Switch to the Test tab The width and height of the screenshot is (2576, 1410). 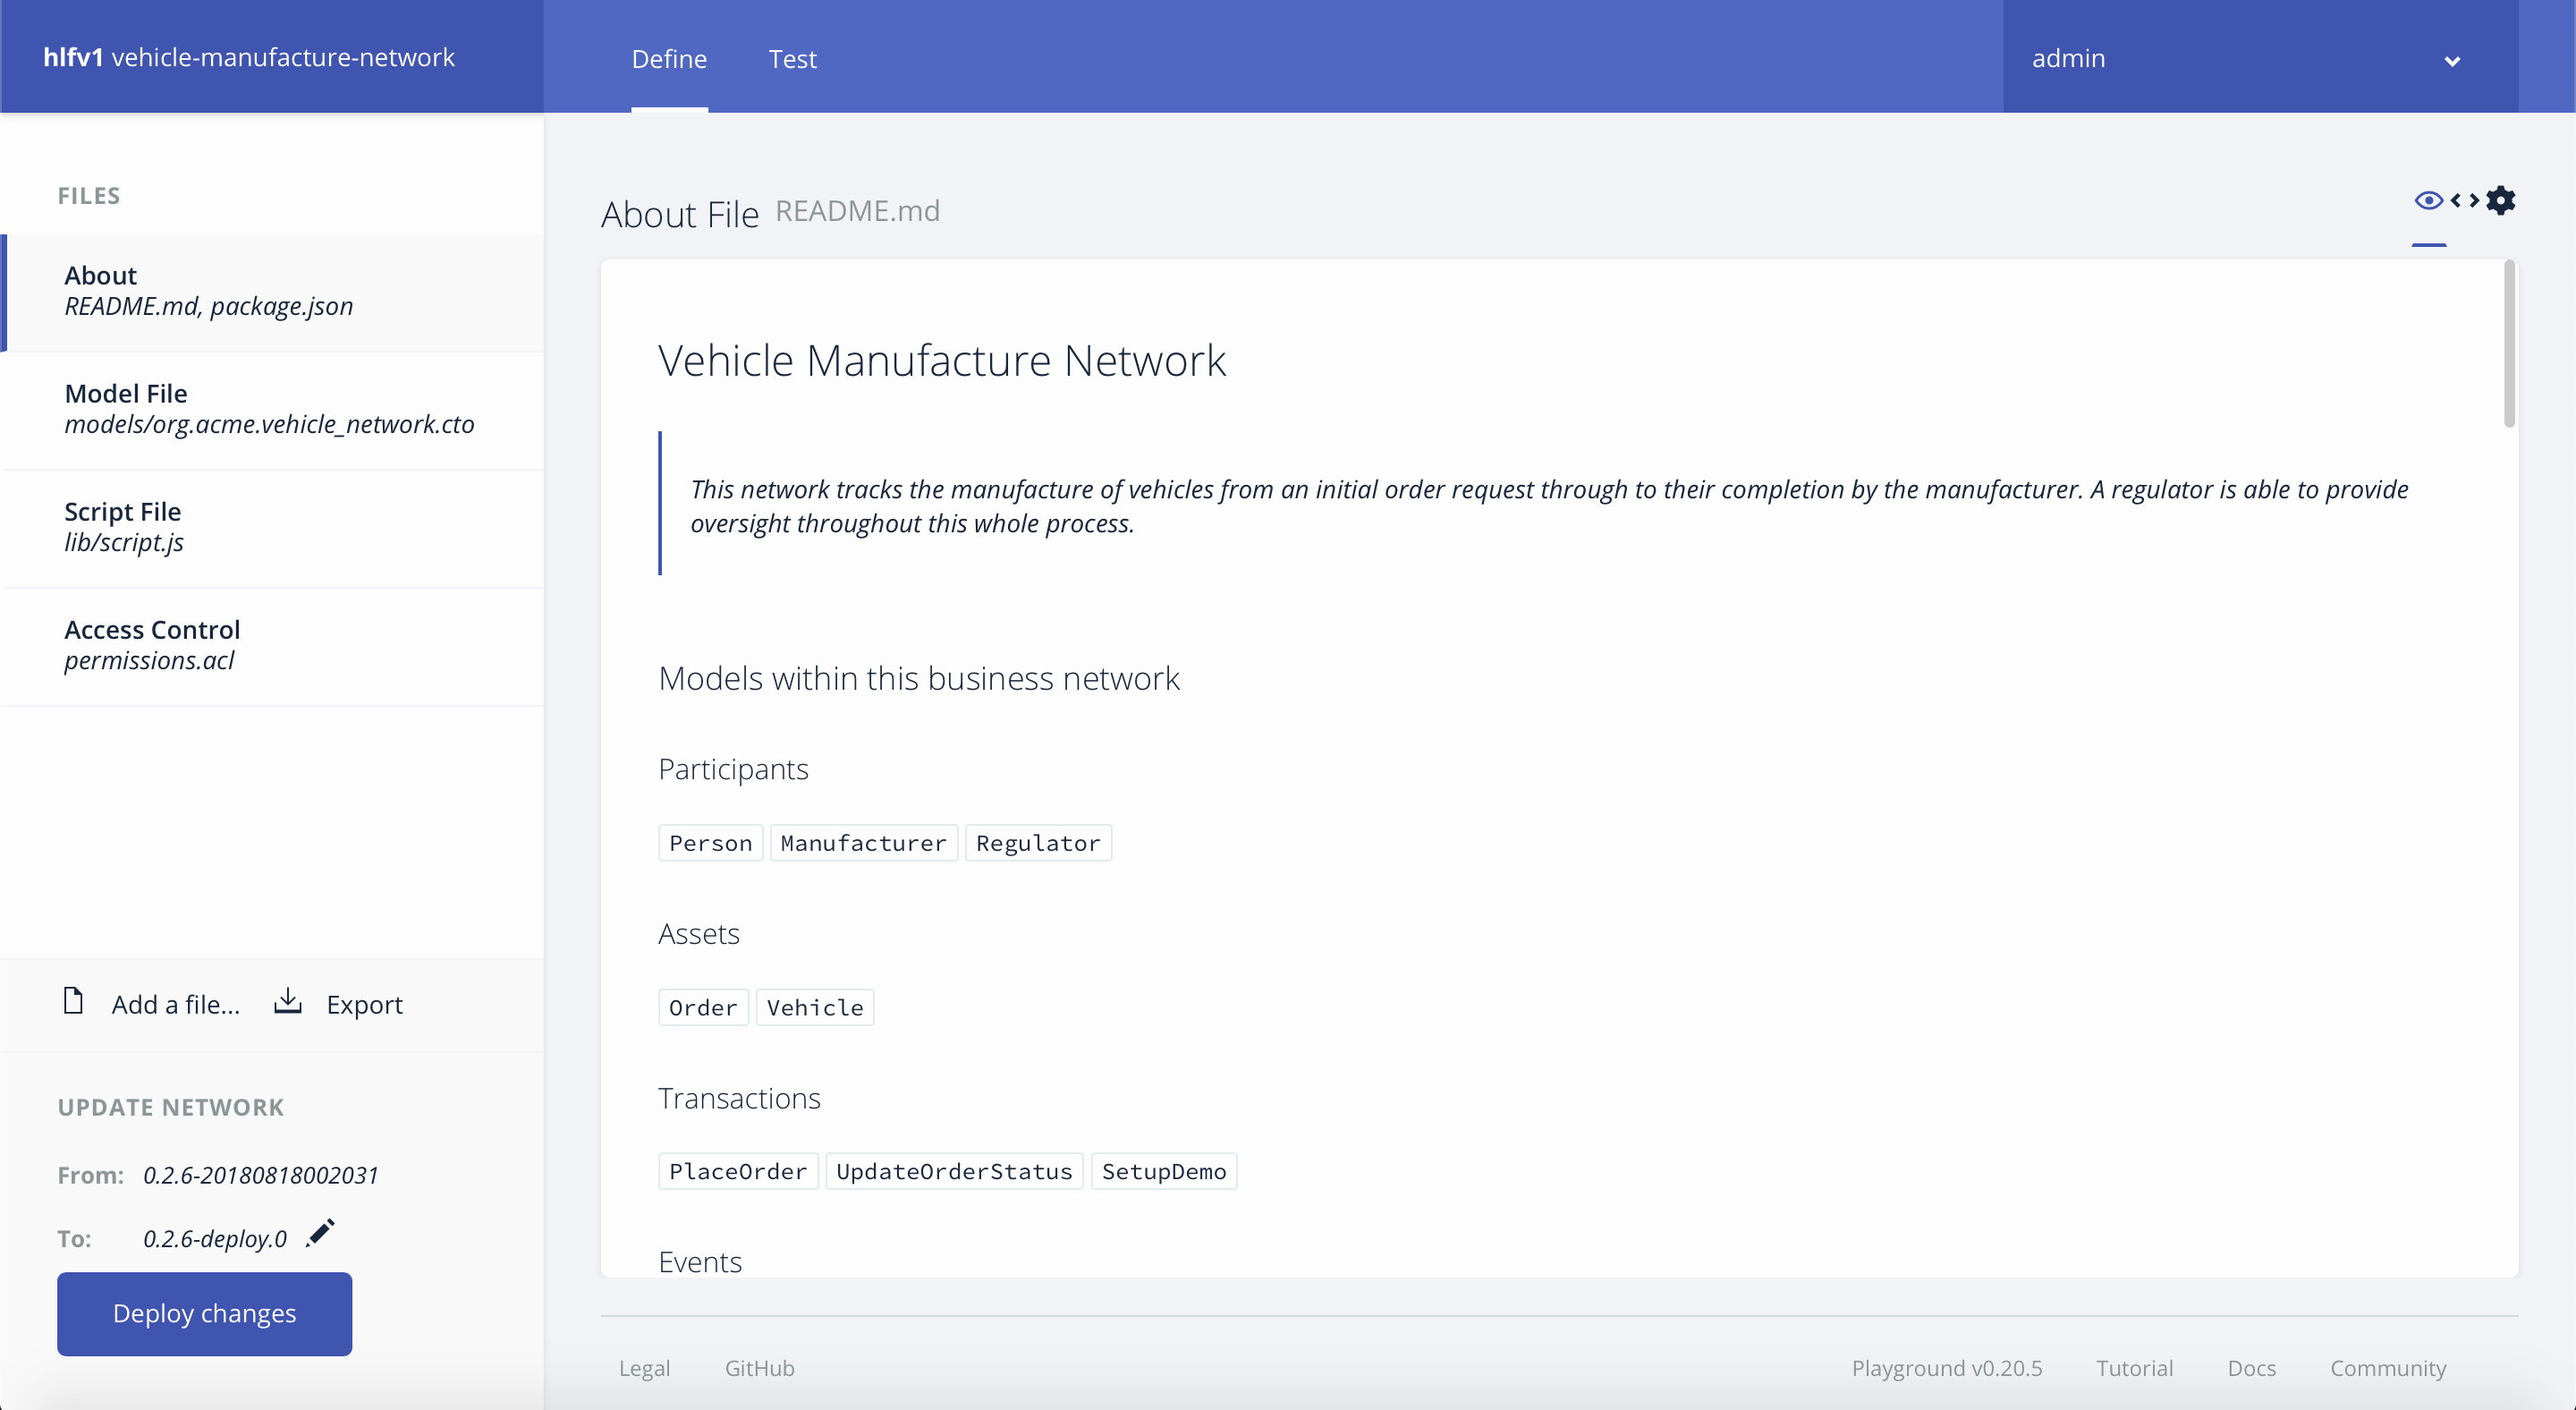792,59
